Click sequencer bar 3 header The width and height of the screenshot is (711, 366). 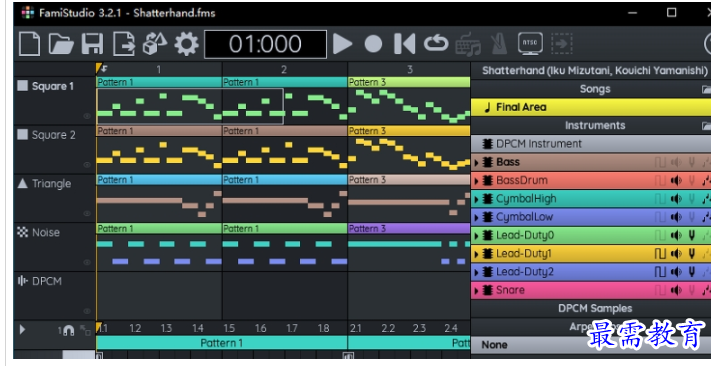point(409,69)
